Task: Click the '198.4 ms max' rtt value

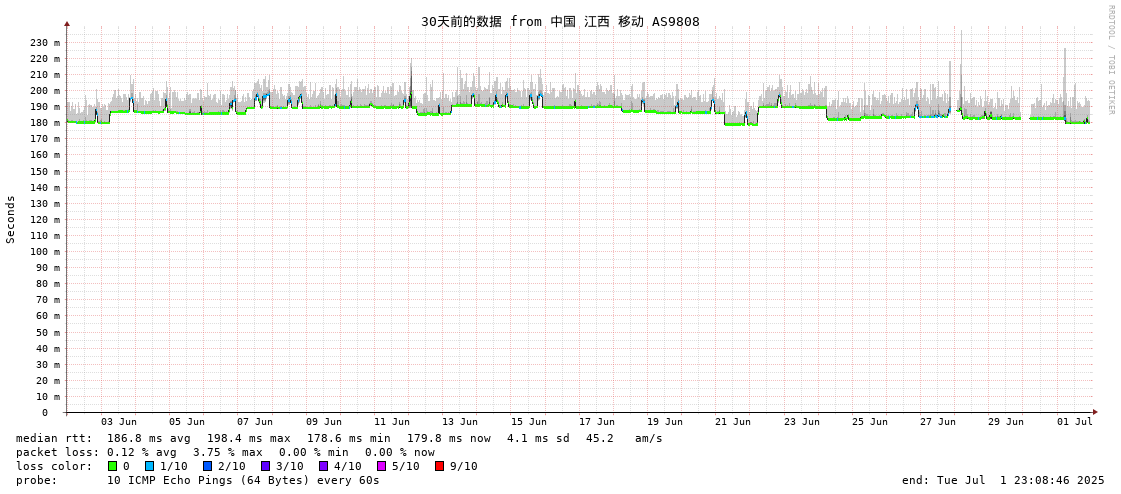Action: [249, 438]
